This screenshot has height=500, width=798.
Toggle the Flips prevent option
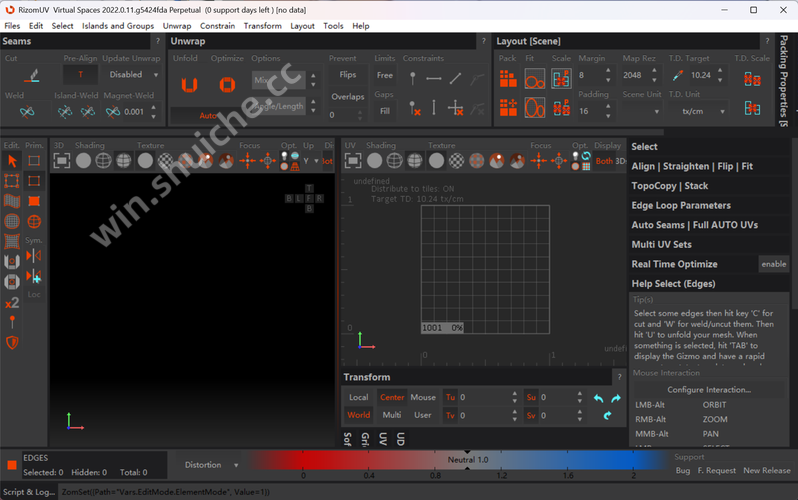(348, 75)
